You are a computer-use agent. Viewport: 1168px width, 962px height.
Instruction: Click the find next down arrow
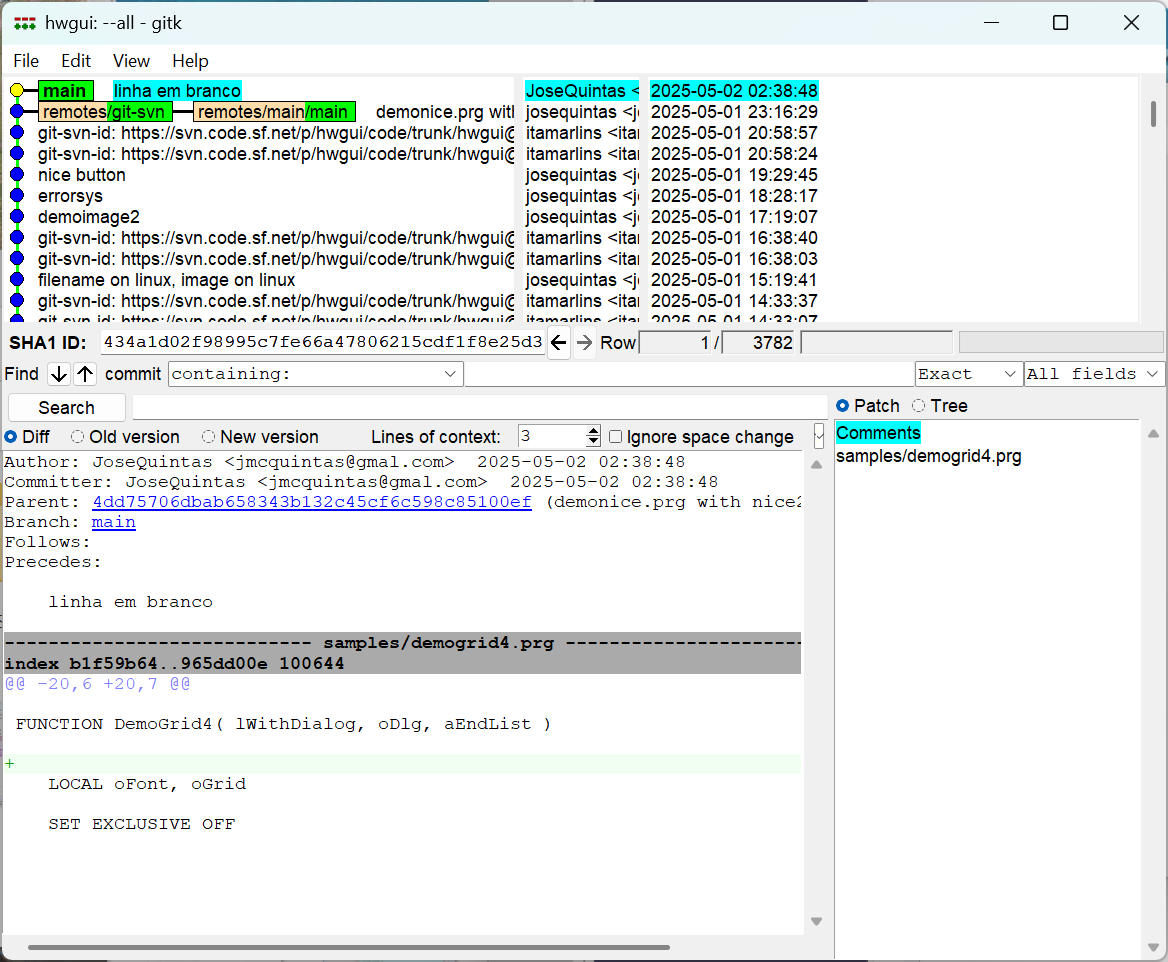point(59,374)
